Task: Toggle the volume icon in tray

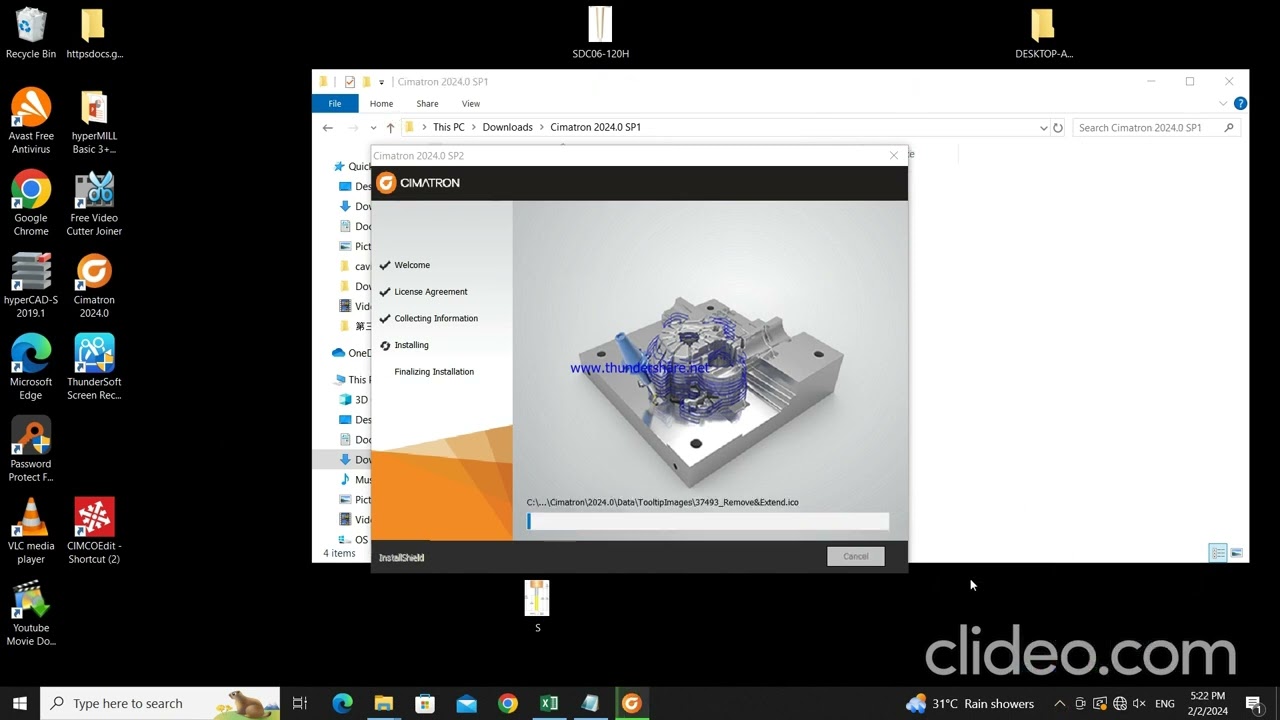Action: [1139, 704]
